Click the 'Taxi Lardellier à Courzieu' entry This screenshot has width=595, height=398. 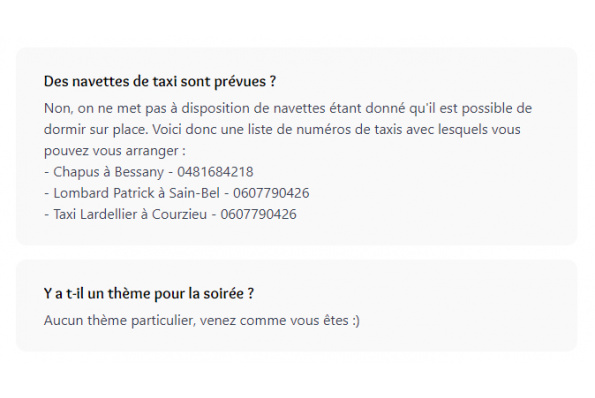[130, 214]
